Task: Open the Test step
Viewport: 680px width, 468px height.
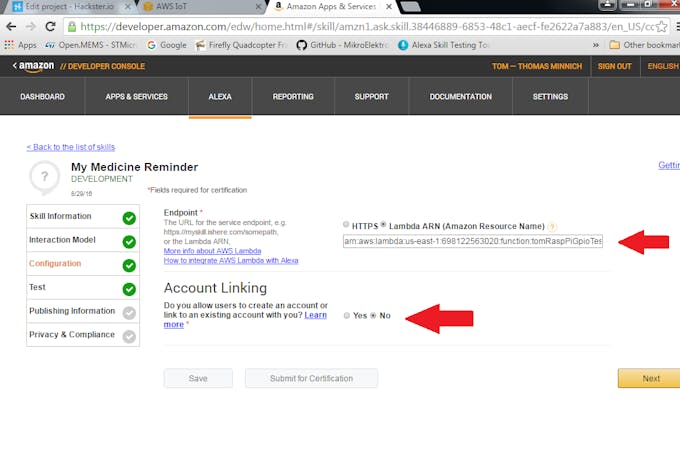Action: click(83, 287)
